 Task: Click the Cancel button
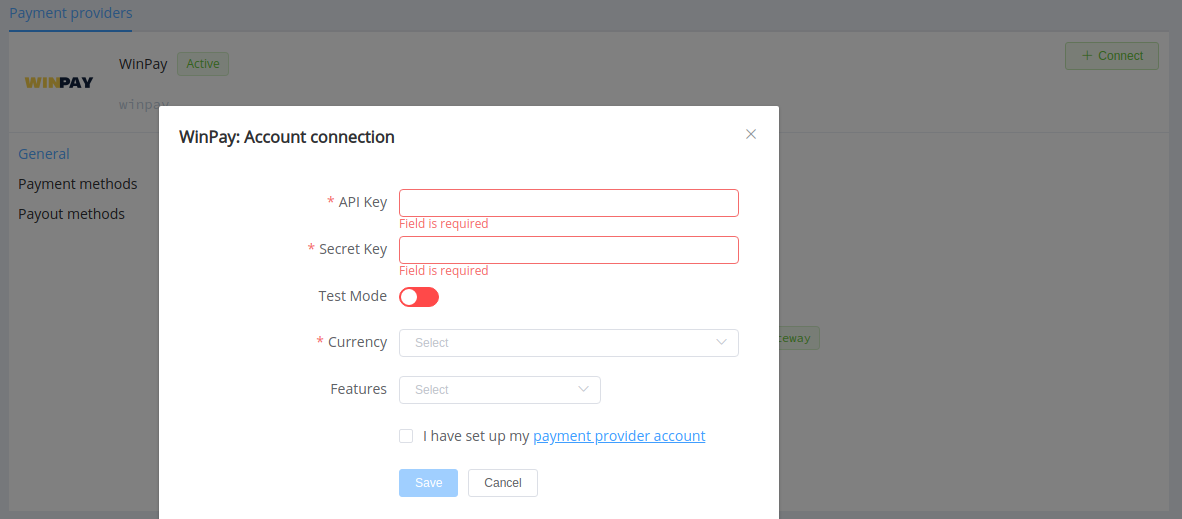pyautogui.click(x=503, y=483)
